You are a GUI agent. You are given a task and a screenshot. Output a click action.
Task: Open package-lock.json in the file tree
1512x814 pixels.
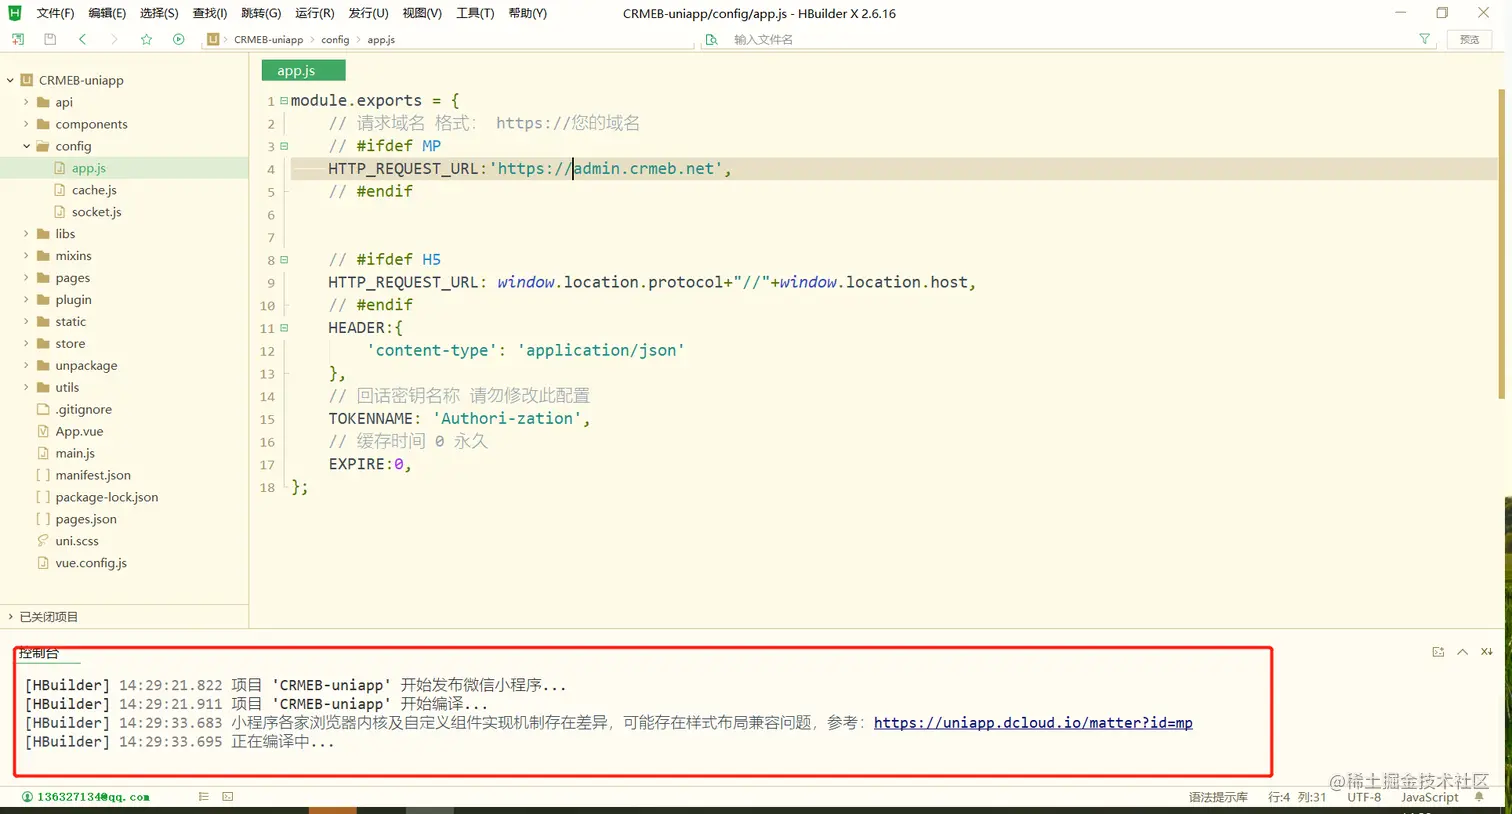(x=107, y=497)
